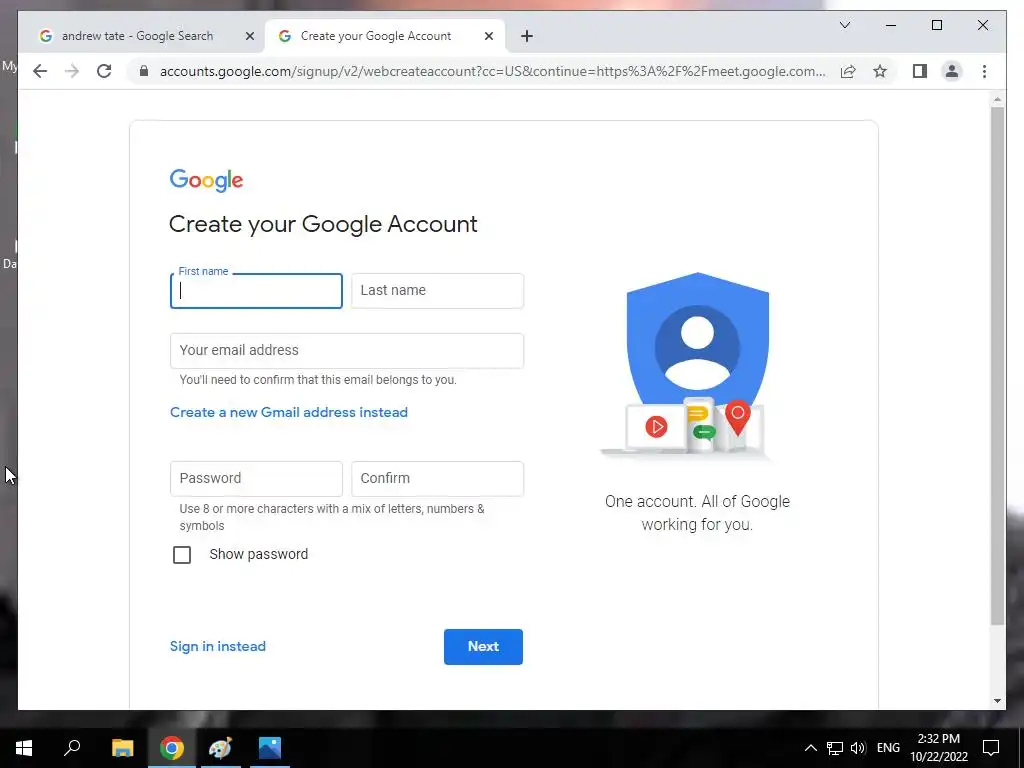Click 'You'll need to confirm' hint text
This screenshot has width=1024, height=768.
318,379
